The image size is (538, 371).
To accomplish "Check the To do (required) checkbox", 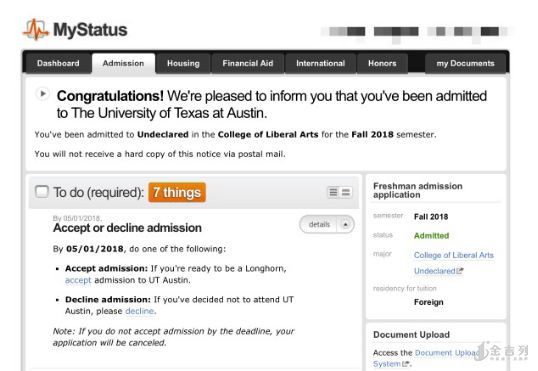I will (x=42, y=192).
